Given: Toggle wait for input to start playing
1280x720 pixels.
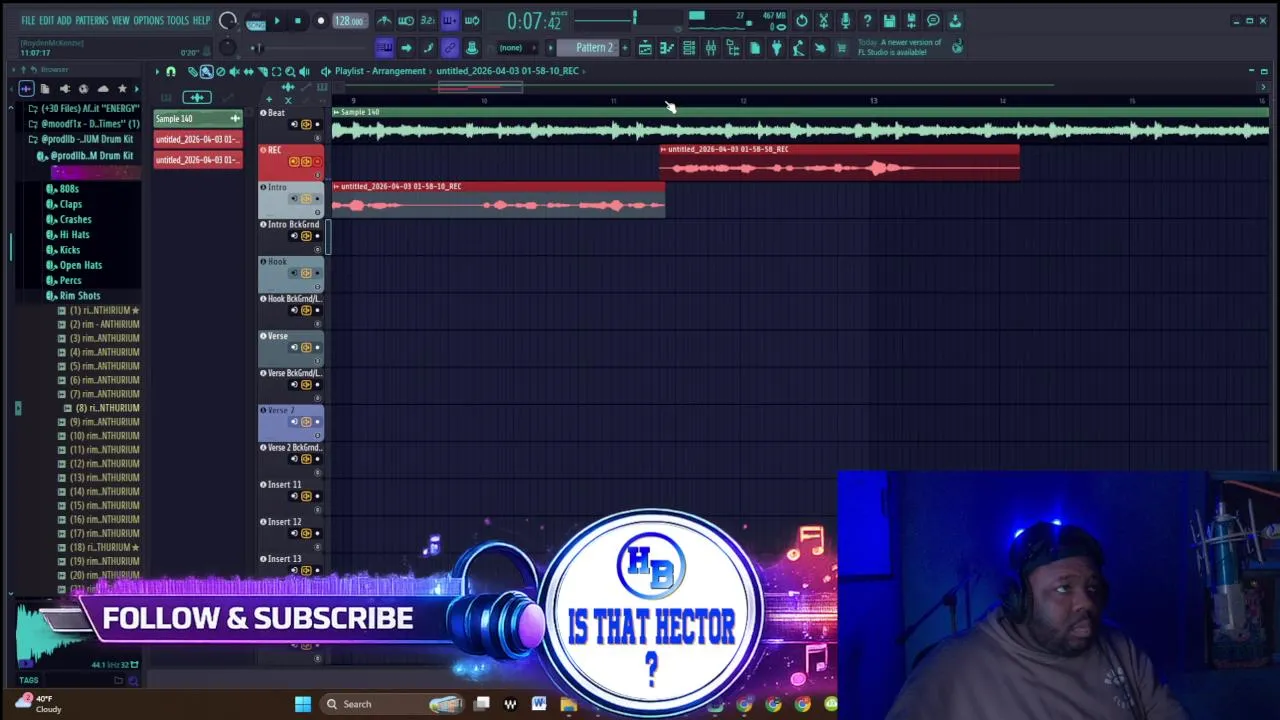Looking at the screenshot, I should coord(405,20).
